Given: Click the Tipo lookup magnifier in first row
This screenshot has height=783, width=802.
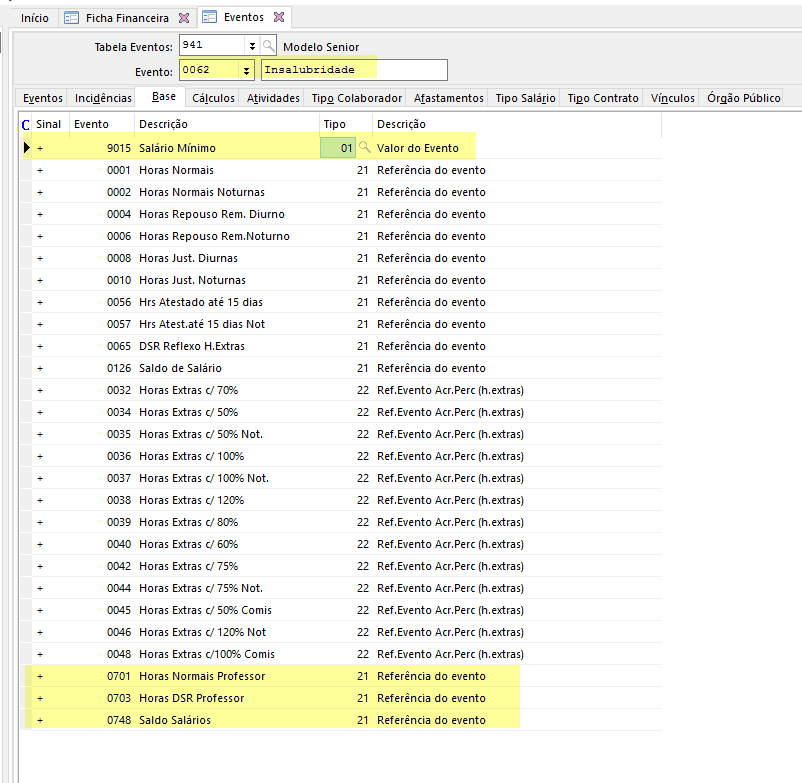Looking at the screenshot, I should tap(365, 148).
